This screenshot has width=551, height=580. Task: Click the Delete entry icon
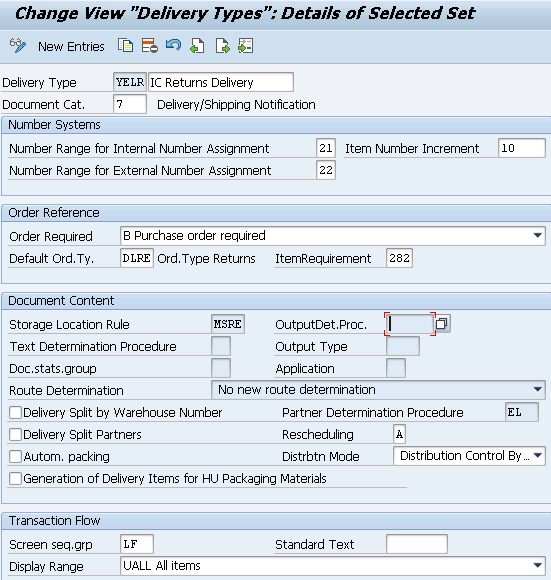(149, 46)
